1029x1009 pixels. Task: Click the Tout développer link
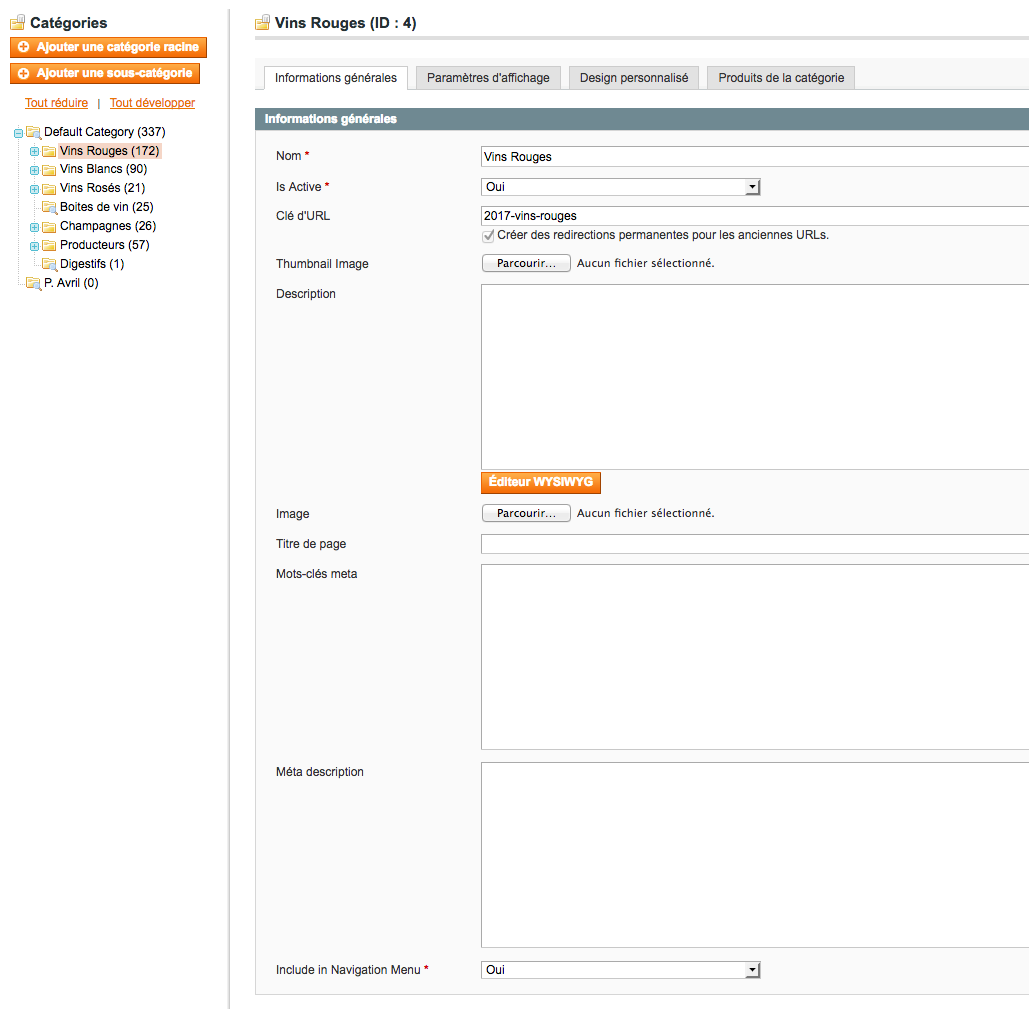tap(152, 103)
